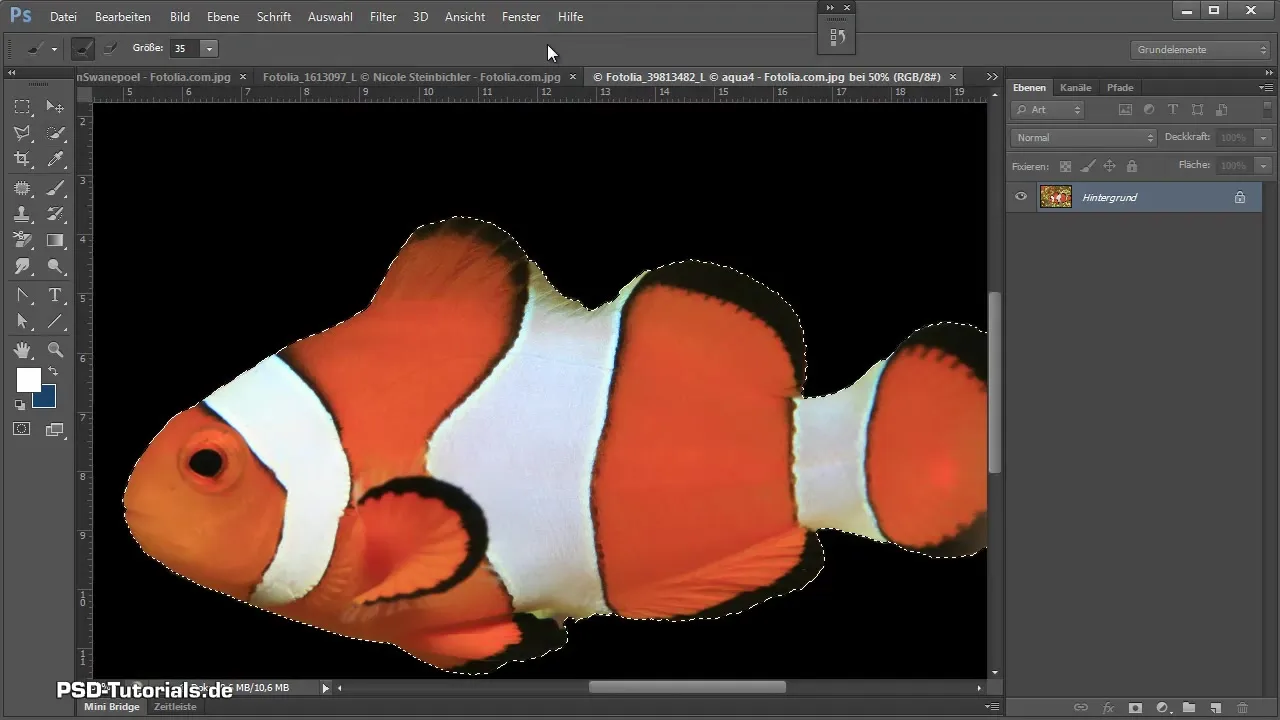Open the Datei menu
1280x720 pixels.
(x=63, y=17)
